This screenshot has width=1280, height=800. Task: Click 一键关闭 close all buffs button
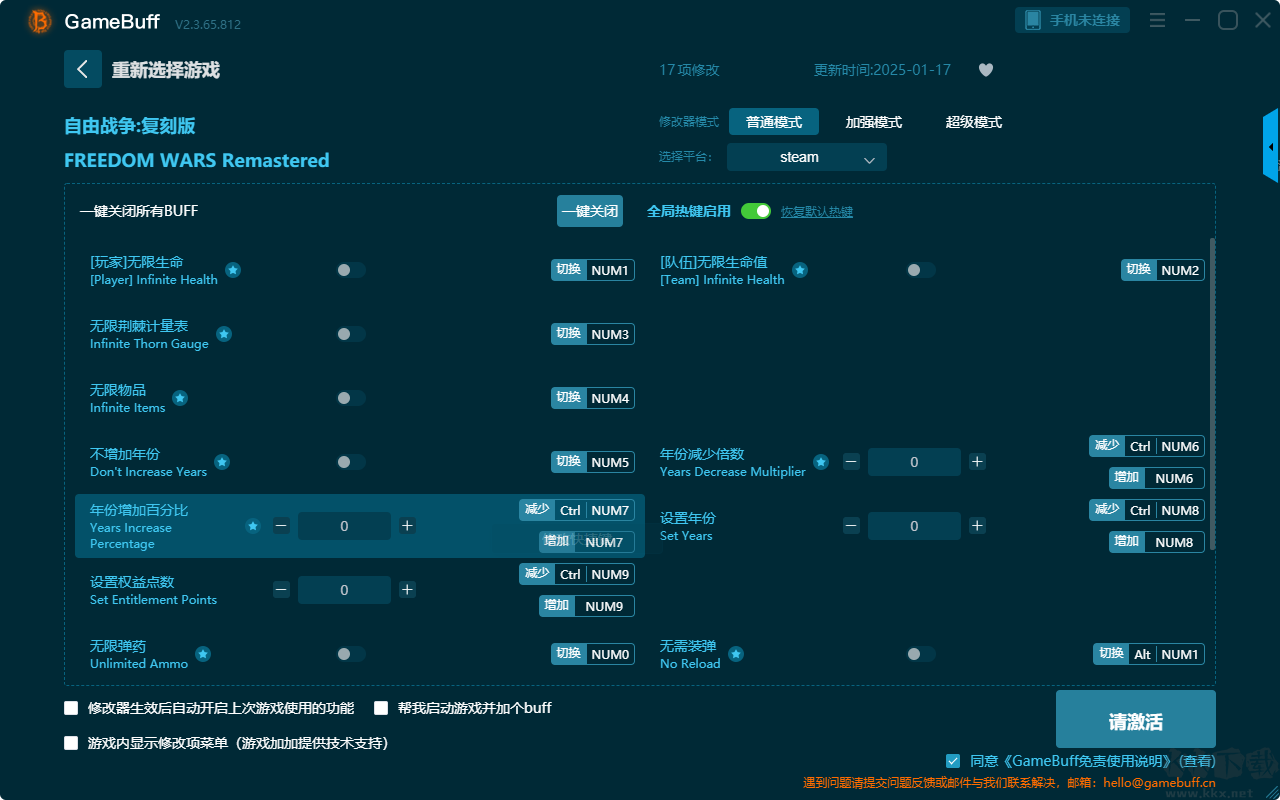click(590, 211)
